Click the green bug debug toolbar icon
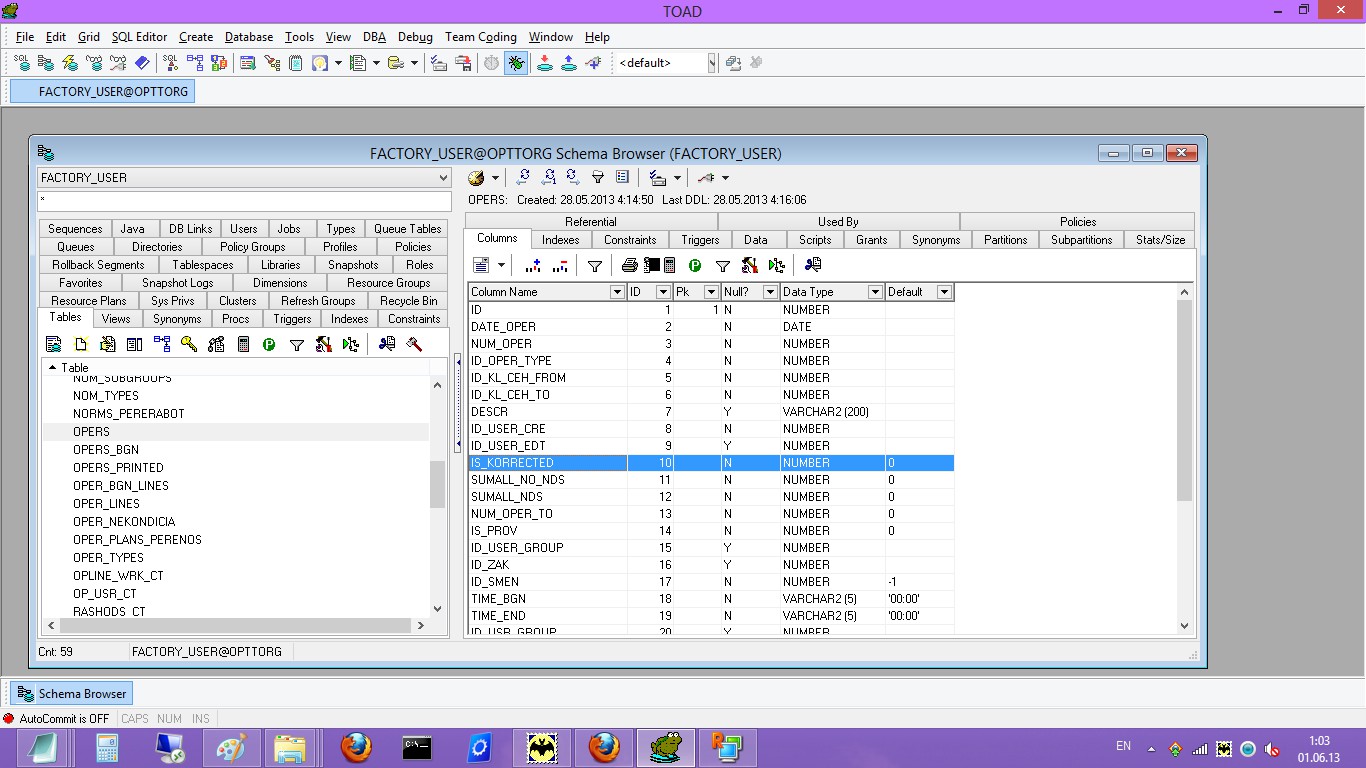The height and width of the screenshot is (768, 1366). click(516, 63)
